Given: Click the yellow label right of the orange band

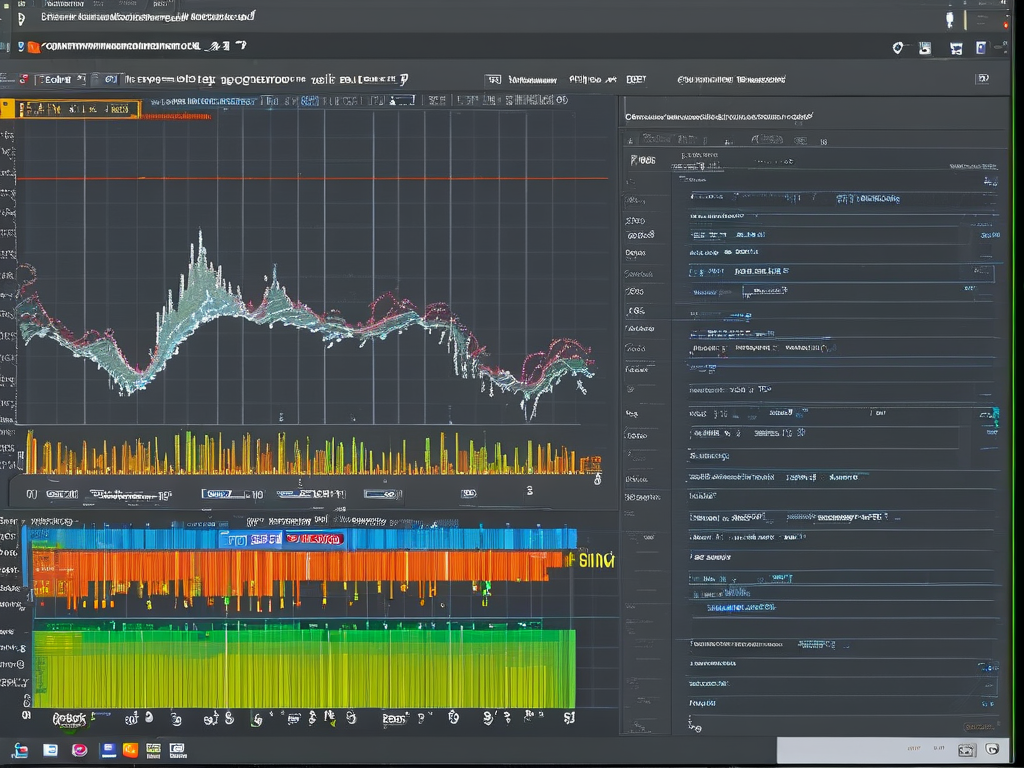Looking at the screenshot, I should coord(597,560).
